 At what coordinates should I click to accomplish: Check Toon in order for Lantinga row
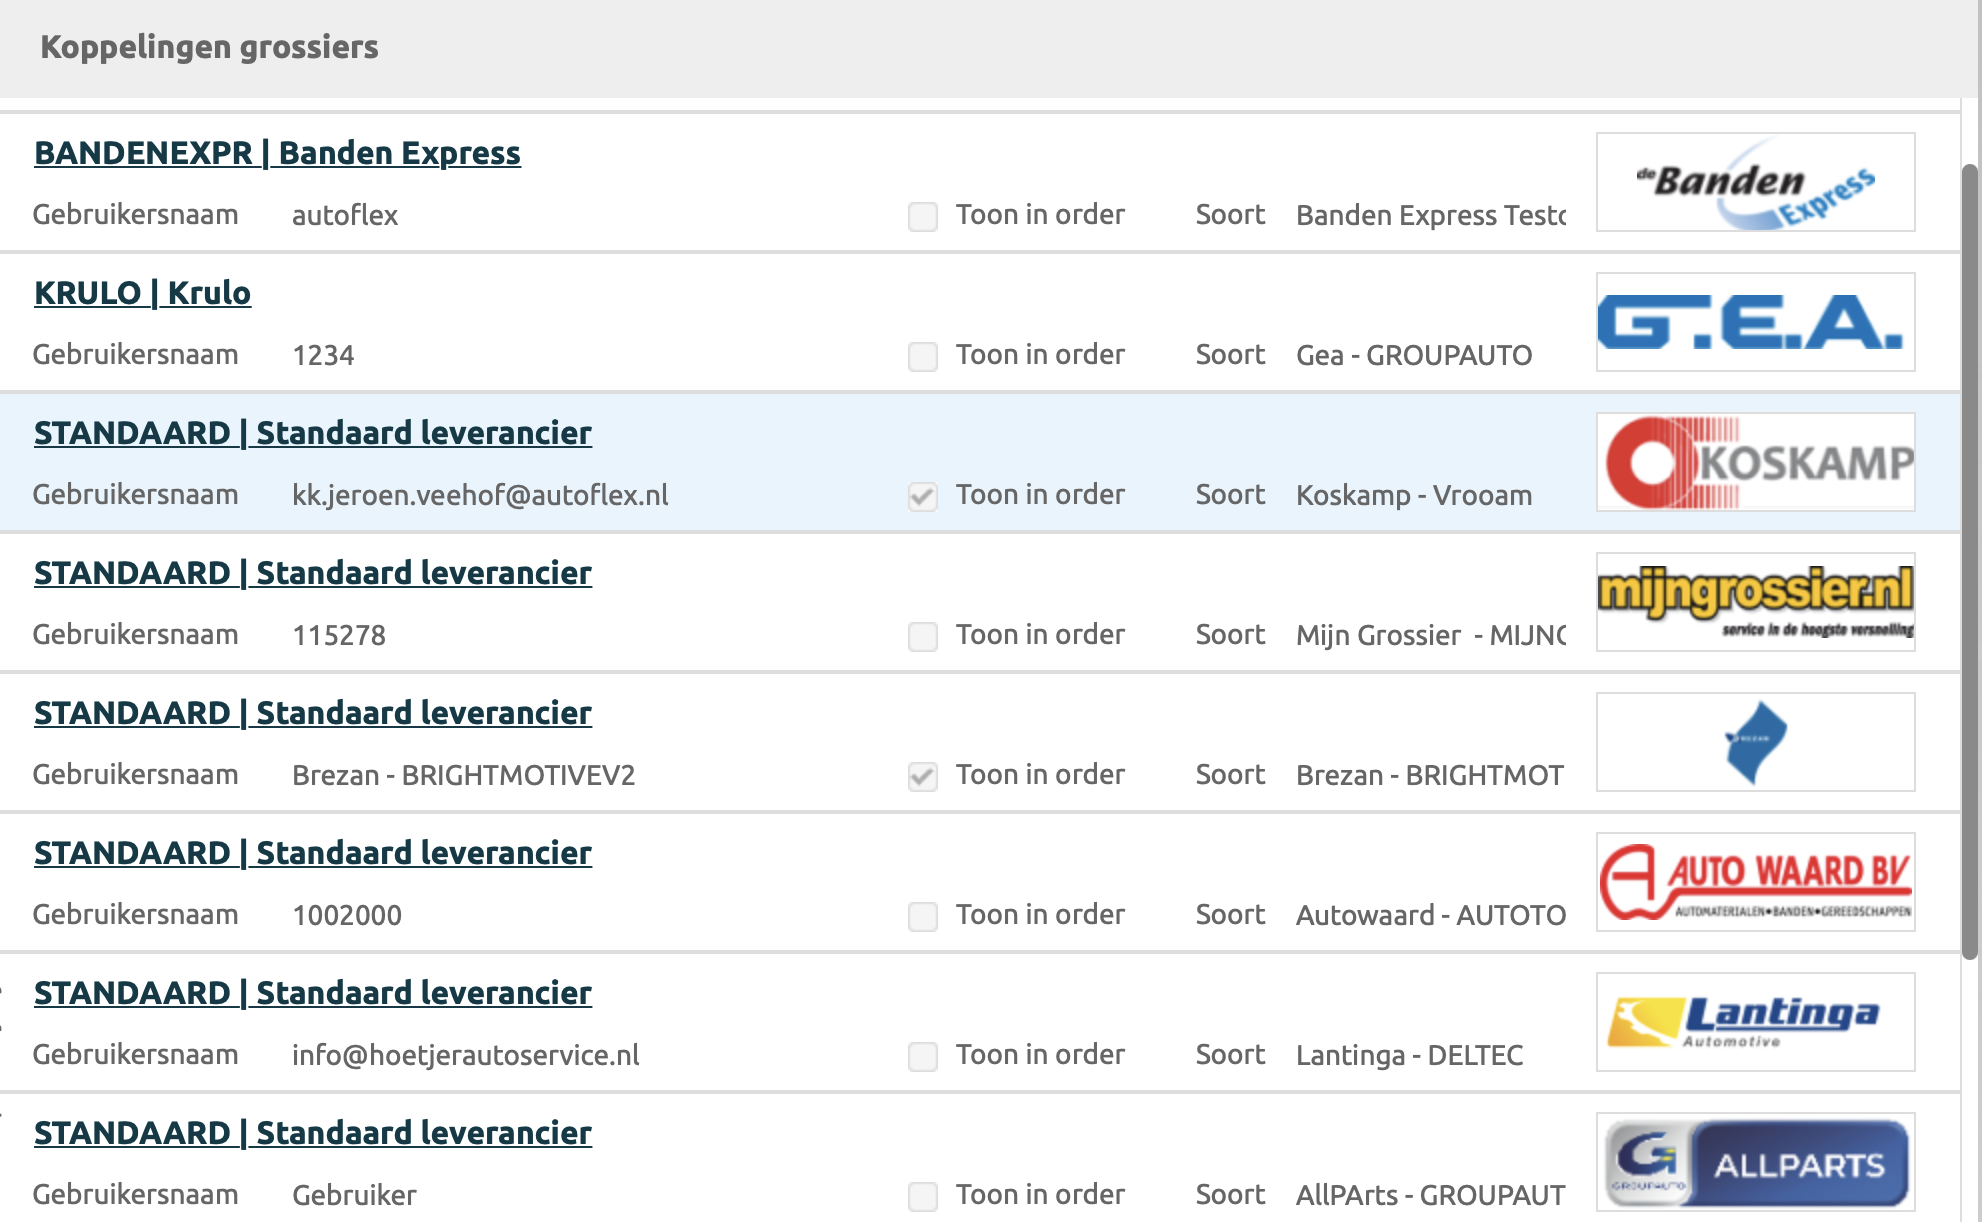pos(922,1056)
